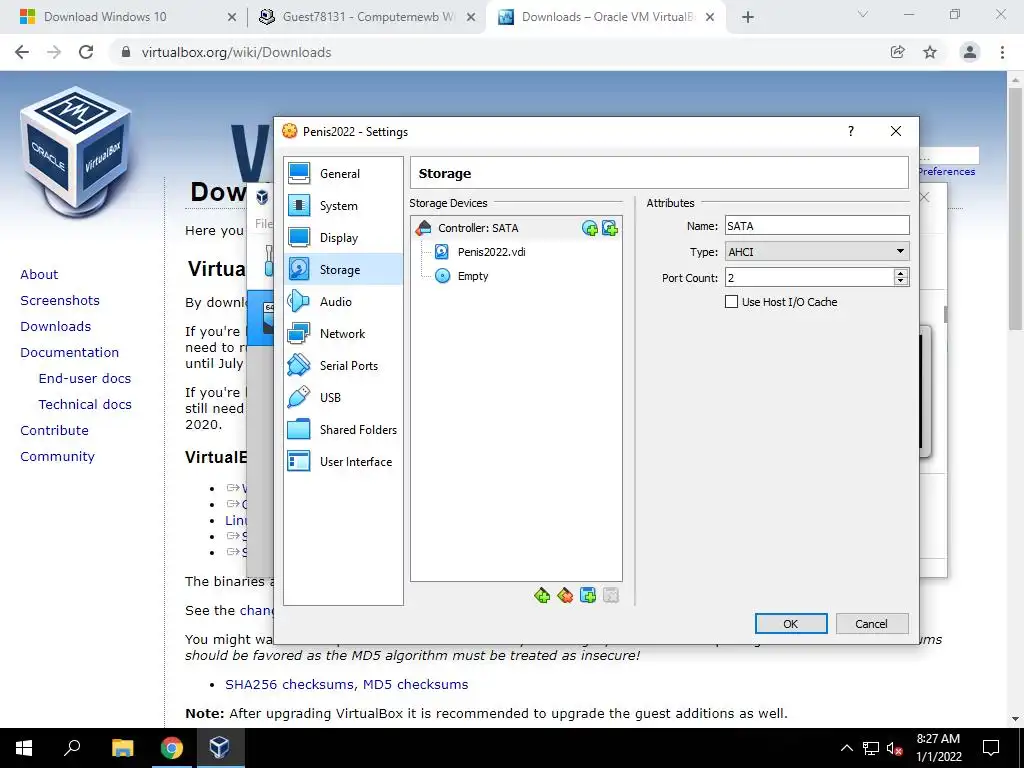This screenshot has height=768, width=1024.
Task: Open USB settings page
Action: pyautogui.click(x=343, y=398)
